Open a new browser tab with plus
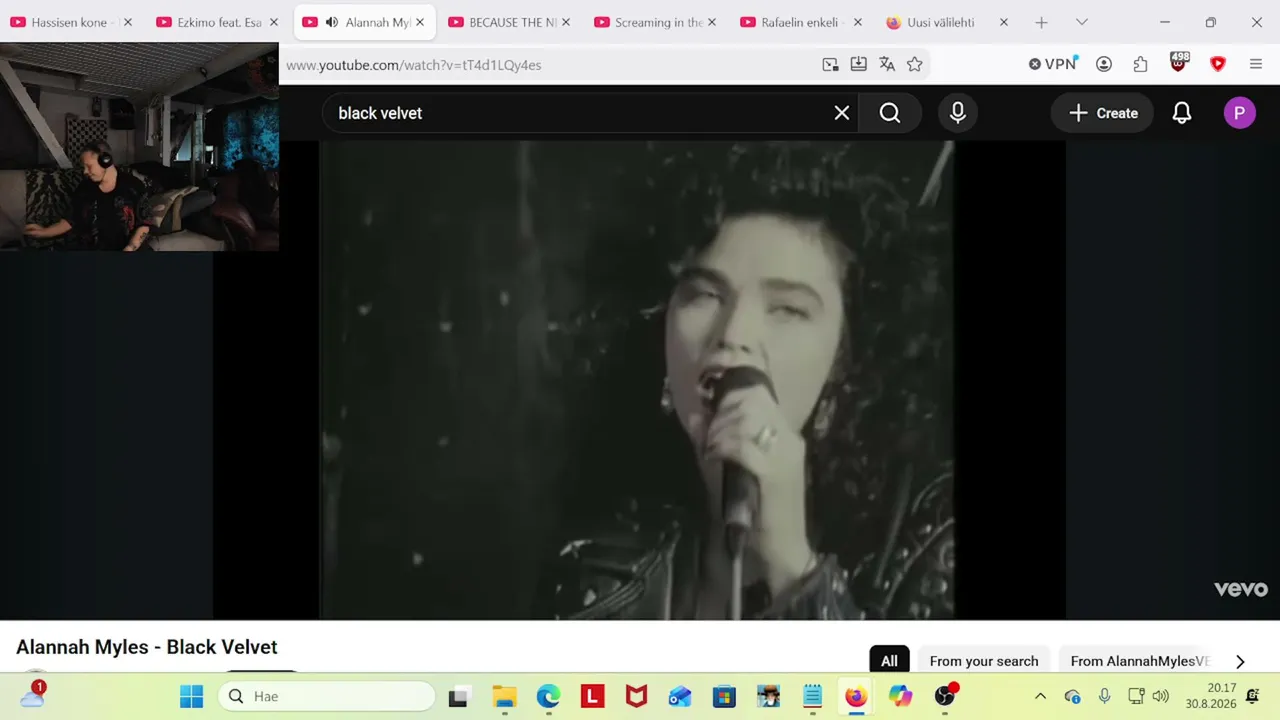Screen dimensions: 1280x720 1041,22
